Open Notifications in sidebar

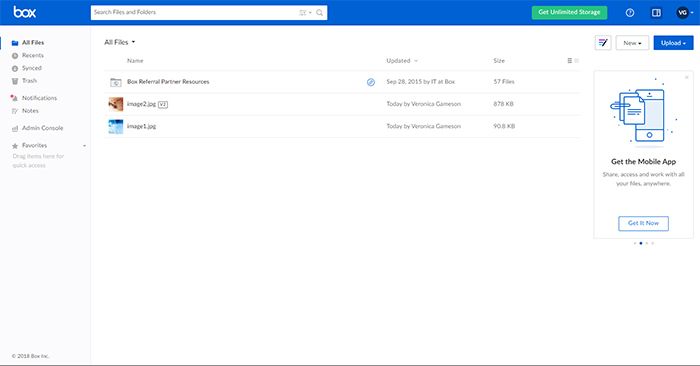[40, 98]
